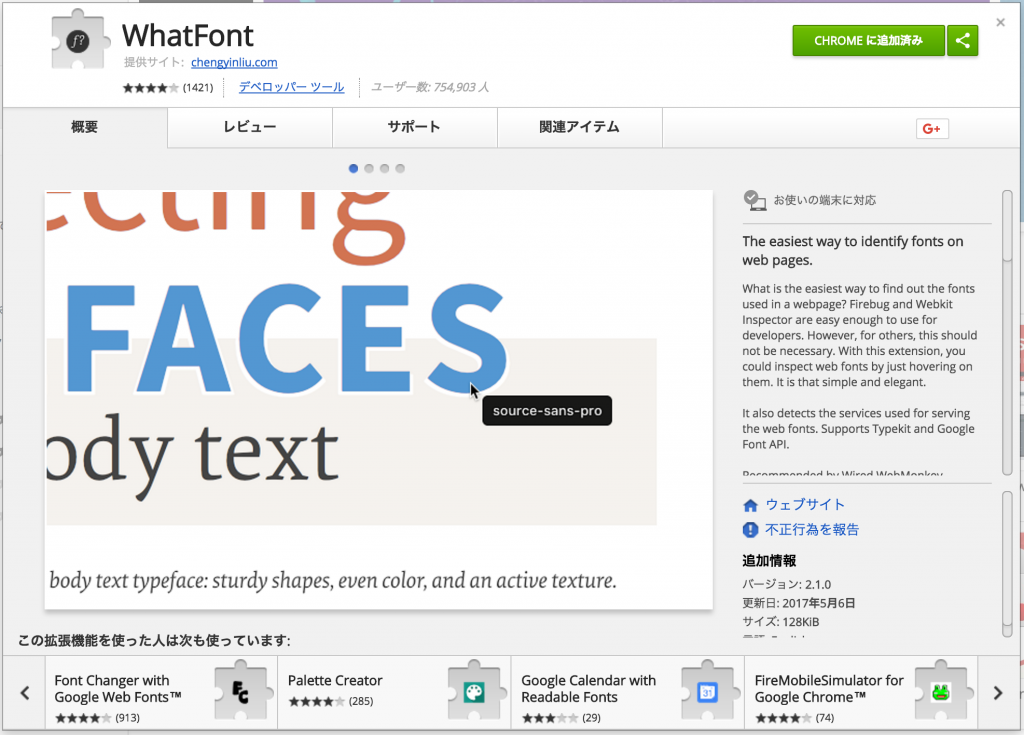
Task: Click the バージョン: 2.1.0 text
Action: [x=786, y=584]
